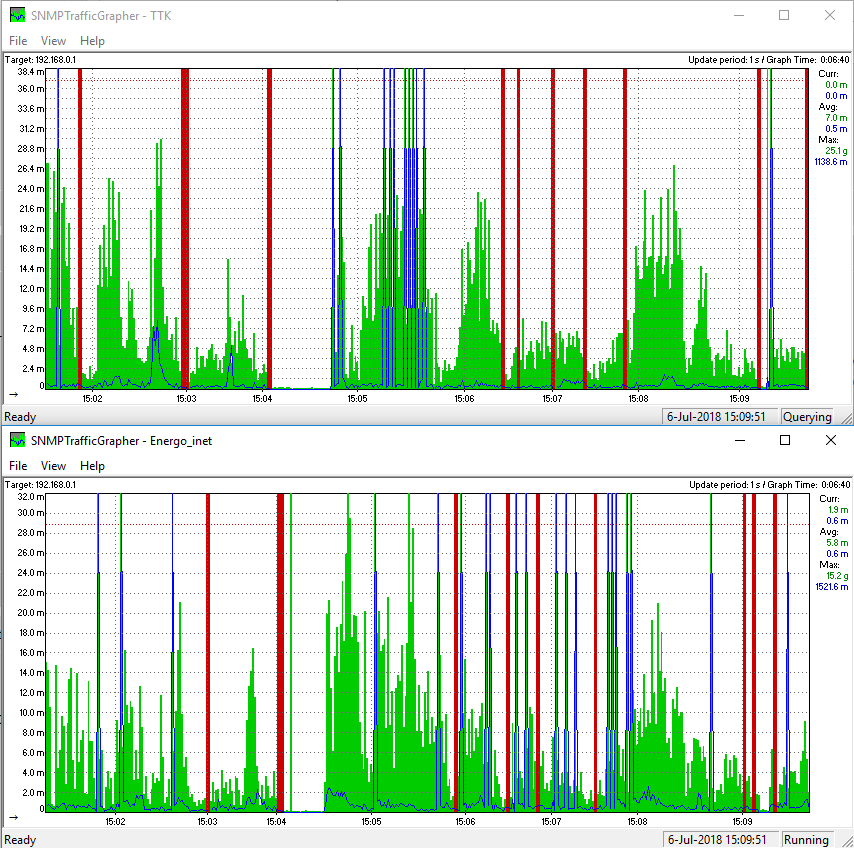The height and width of the screenshot is (848, 854).
Task: Click the Running status panel in Energo_inet
Action: click(807, 840)
